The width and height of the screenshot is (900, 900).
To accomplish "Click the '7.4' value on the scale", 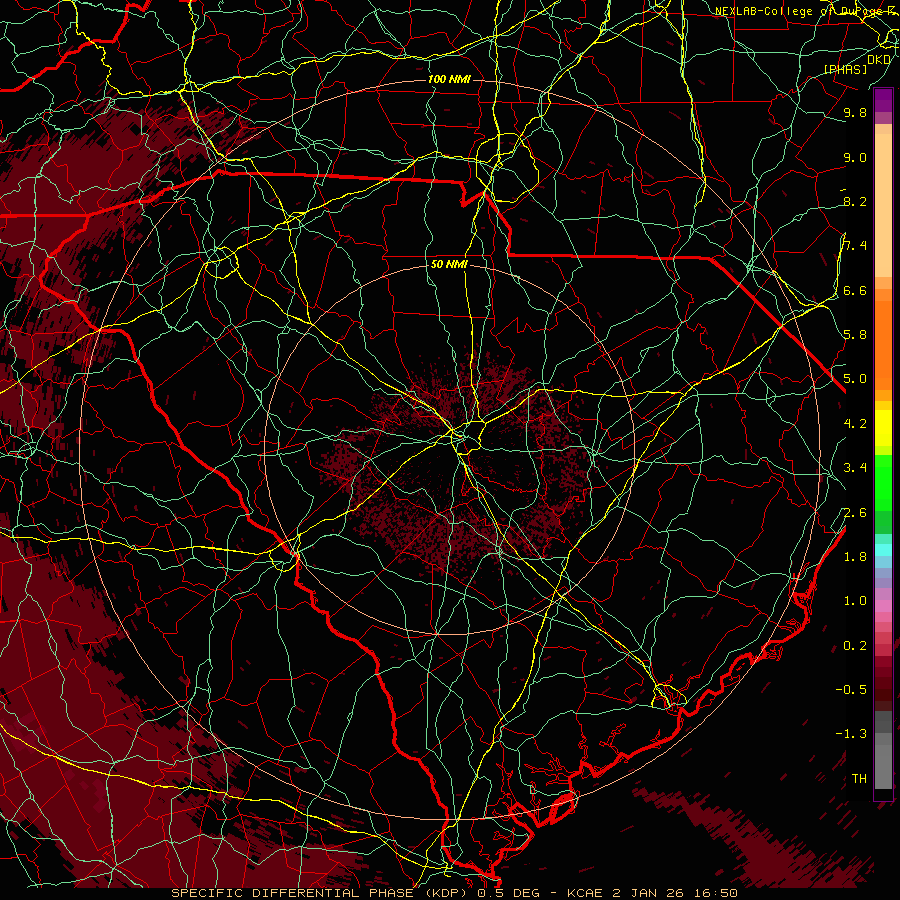I will point(855,246).
